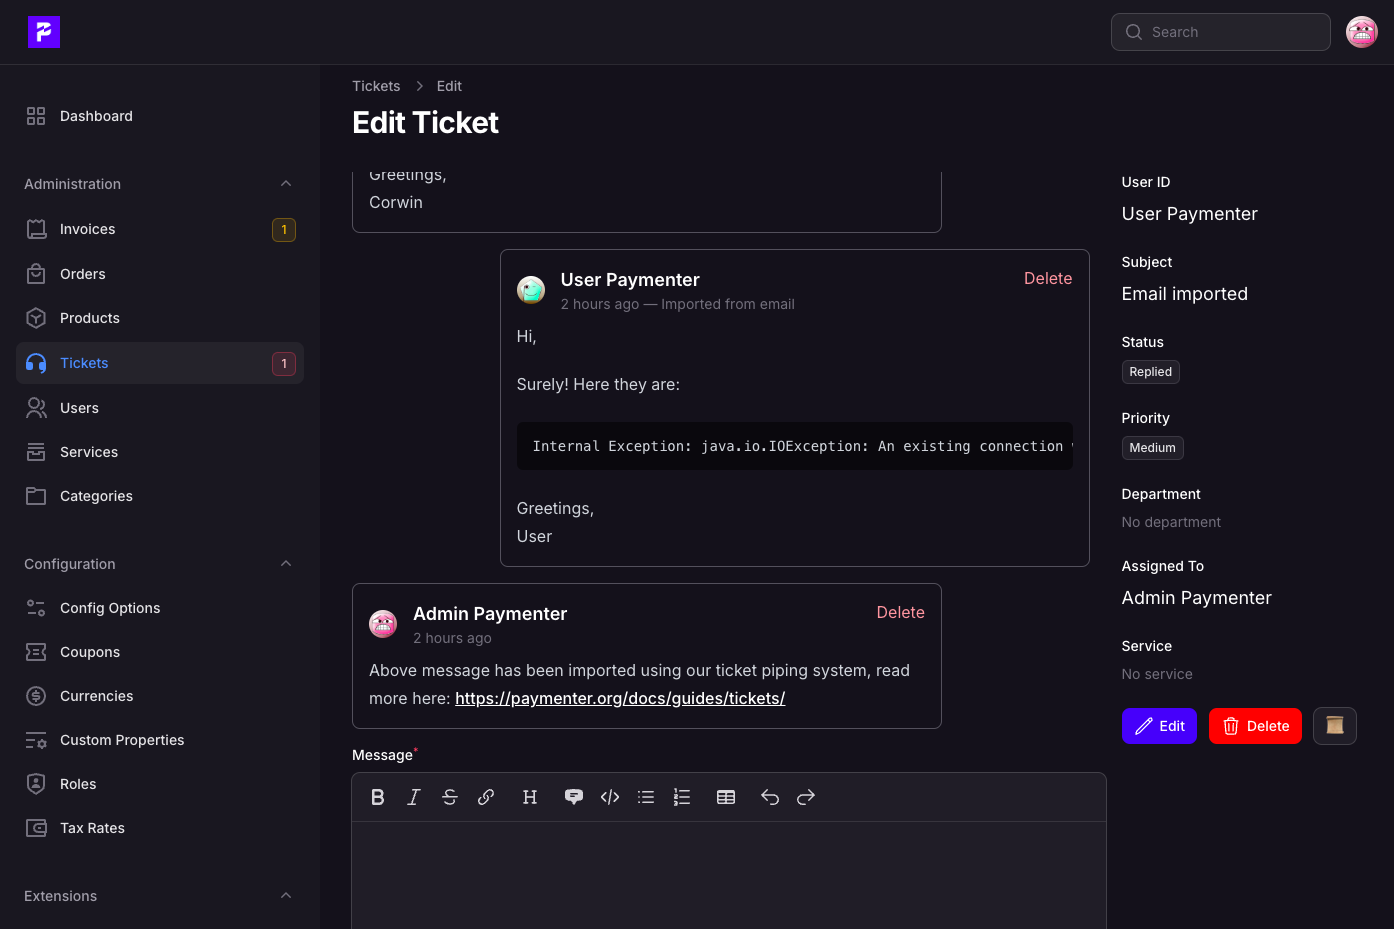Open Users page
The width and height of the screenshot is (1394, 929).
click(160, 408)
